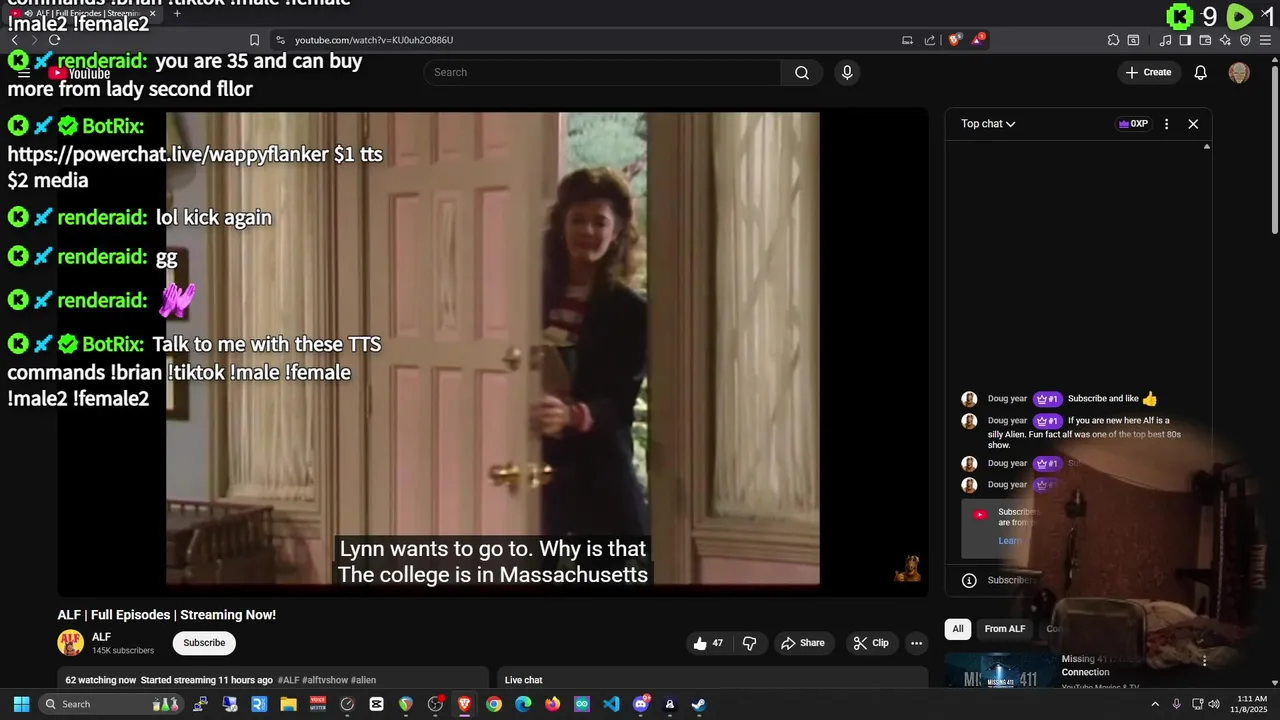Toggle the browser sidebar panel
Screen dimensions: 1280x720
tap(1185, 40)
